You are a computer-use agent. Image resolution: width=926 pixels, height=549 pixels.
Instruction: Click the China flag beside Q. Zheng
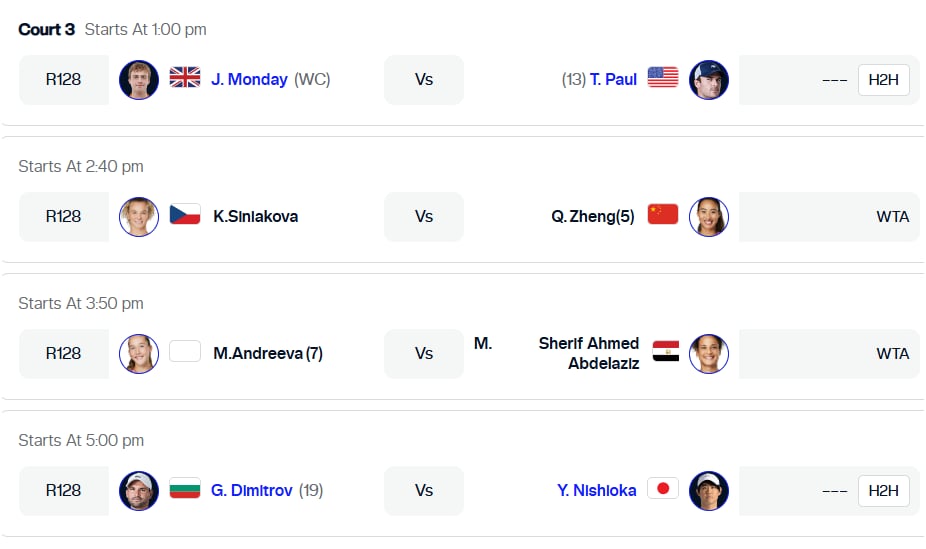pos(663,214)
